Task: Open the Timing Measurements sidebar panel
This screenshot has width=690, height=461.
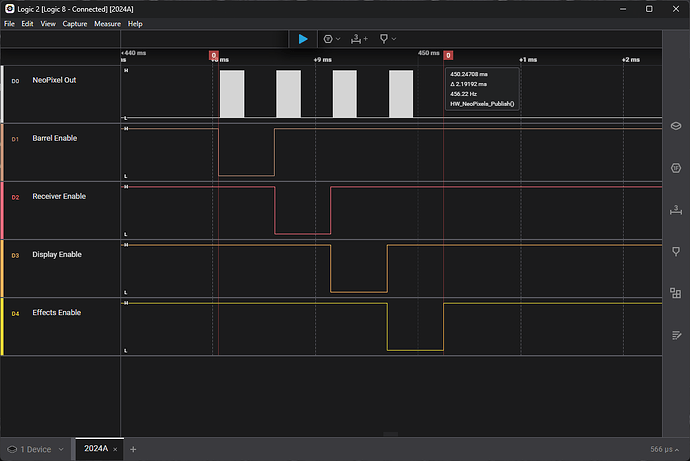Action: point(675,209)
